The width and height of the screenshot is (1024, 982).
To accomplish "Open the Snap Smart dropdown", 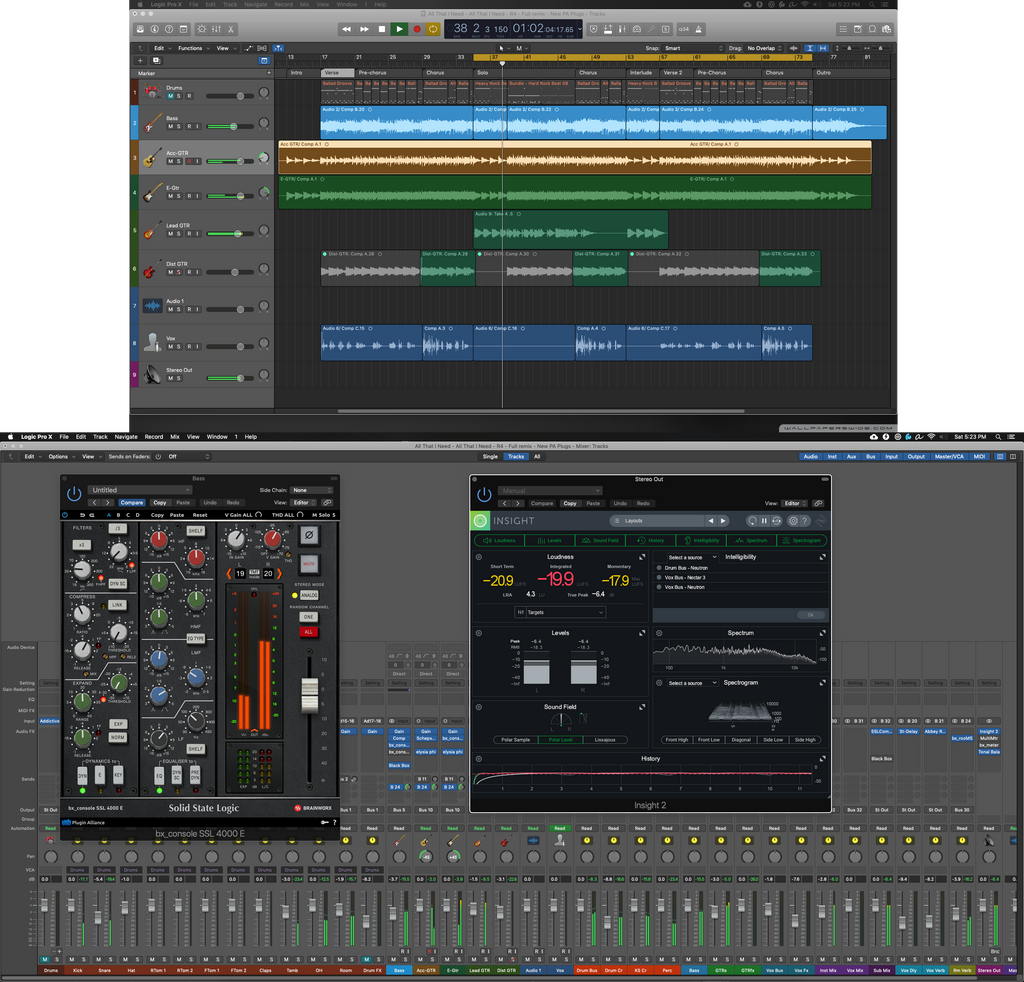I will (694, 48).
